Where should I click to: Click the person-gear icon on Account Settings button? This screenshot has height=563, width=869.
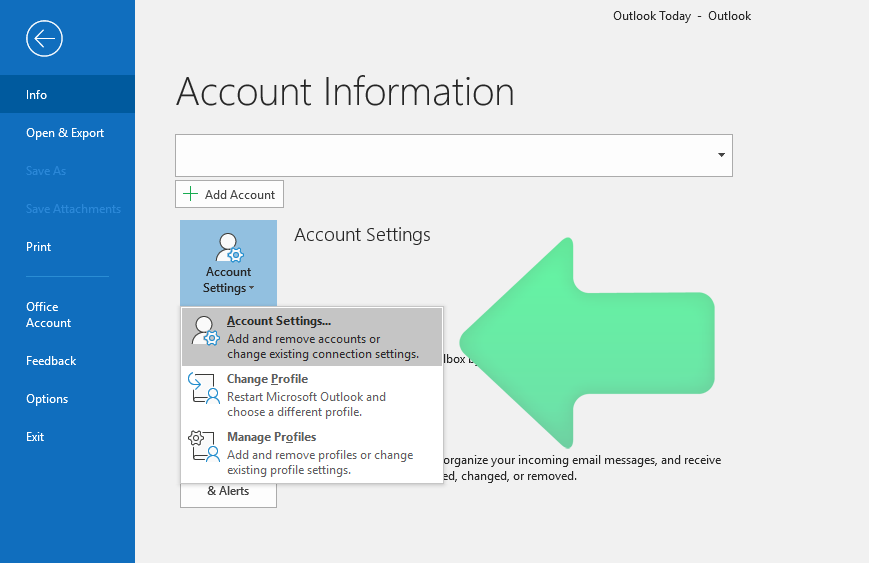tap(229, 247)
